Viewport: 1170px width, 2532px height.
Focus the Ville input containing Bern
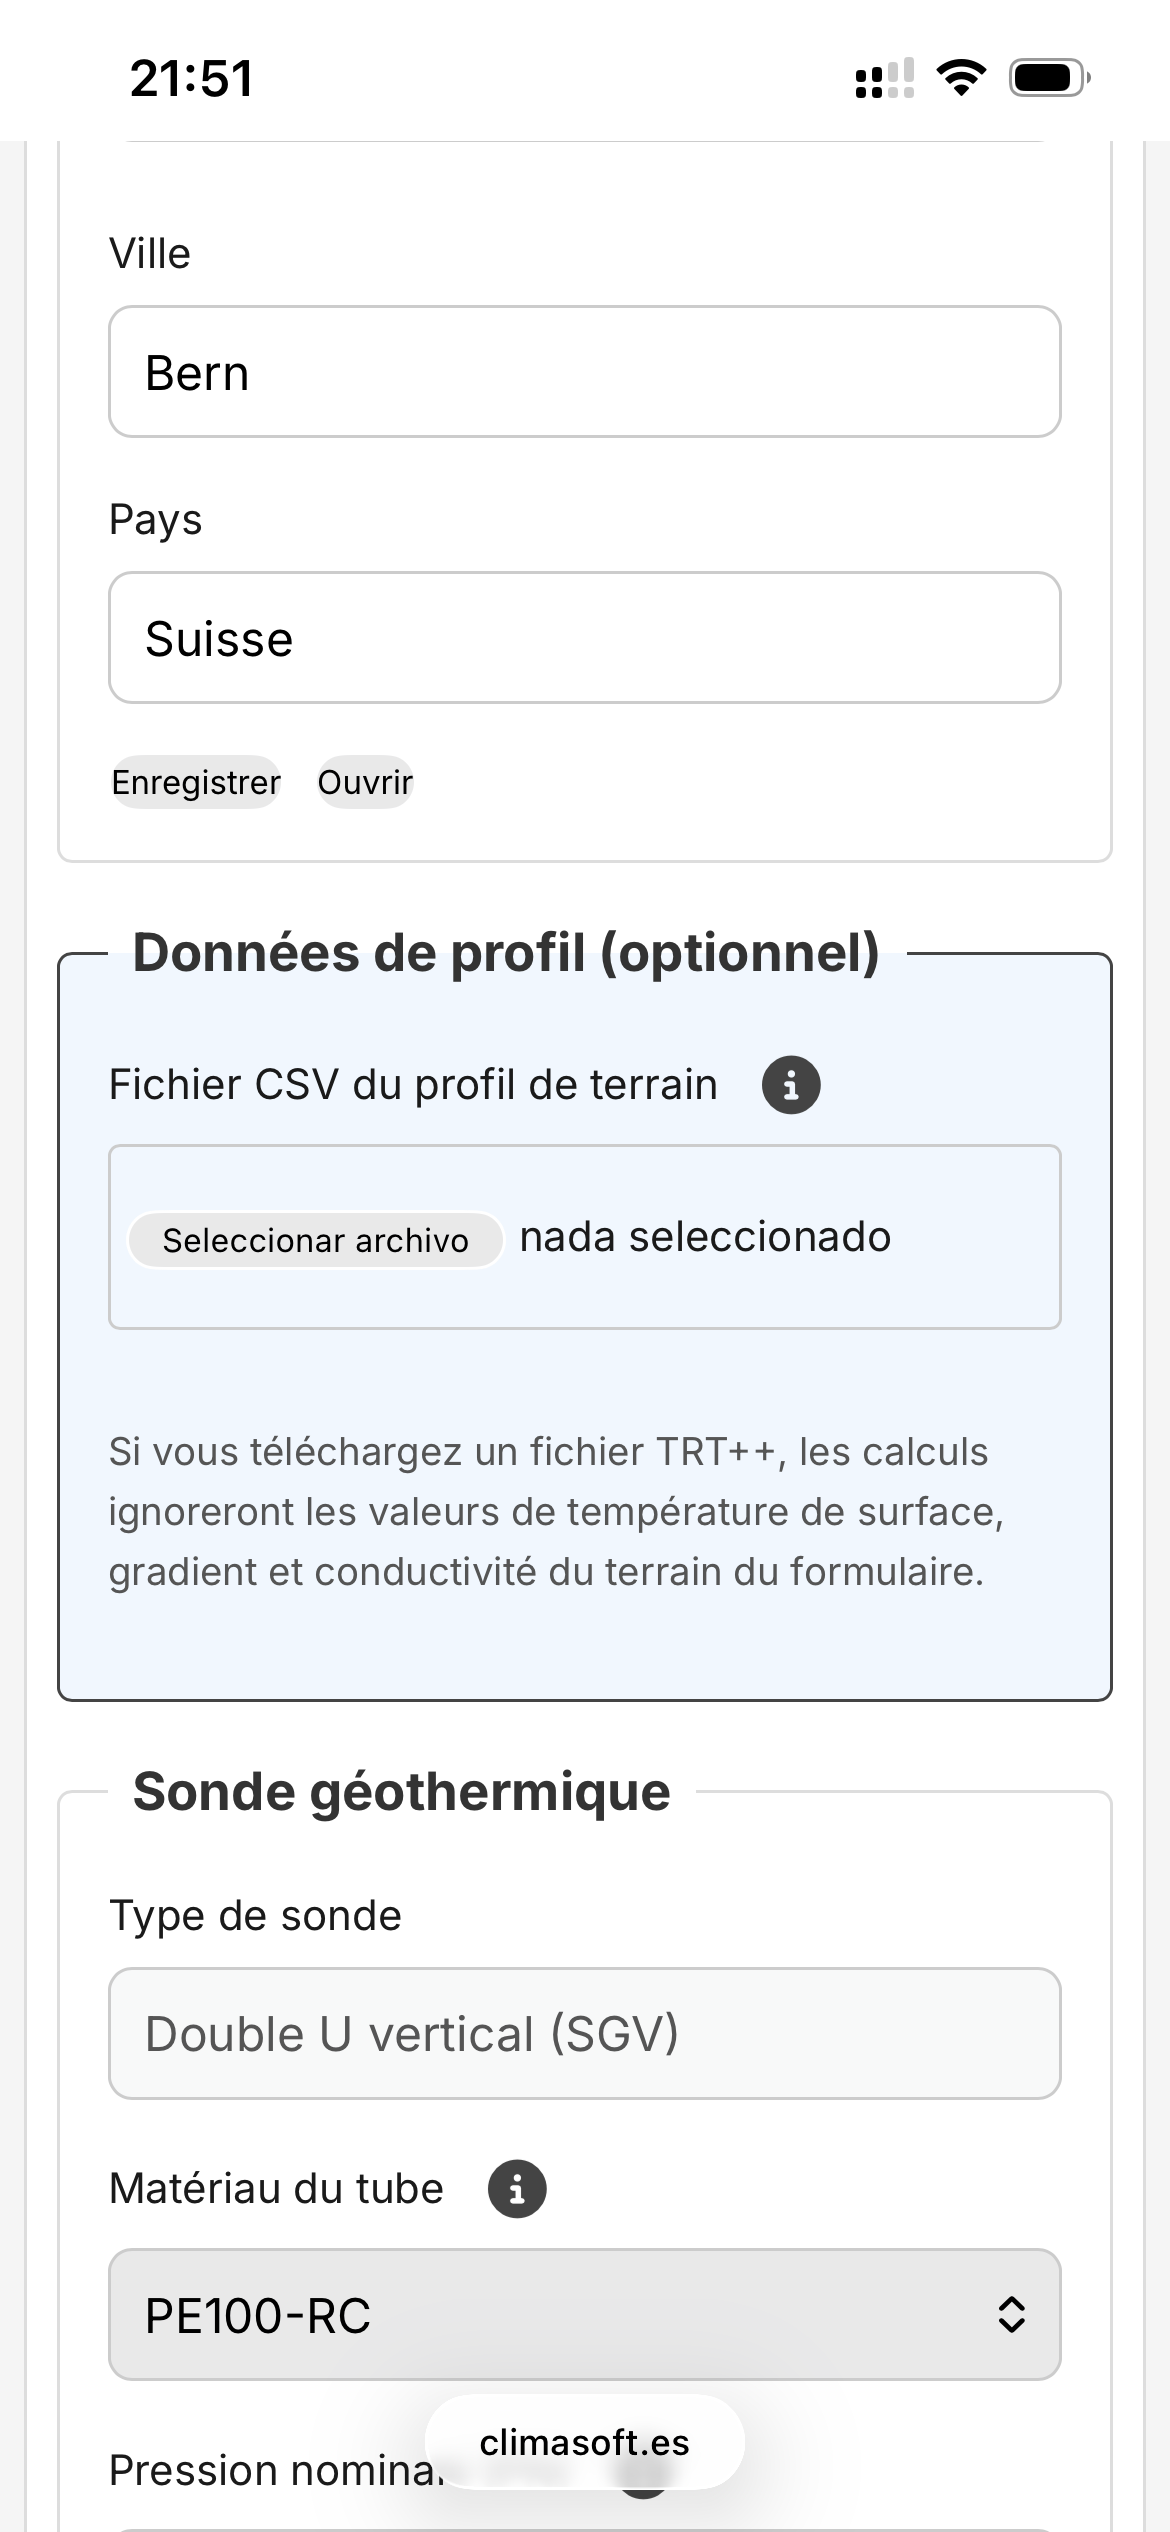(x=584, y=372)
